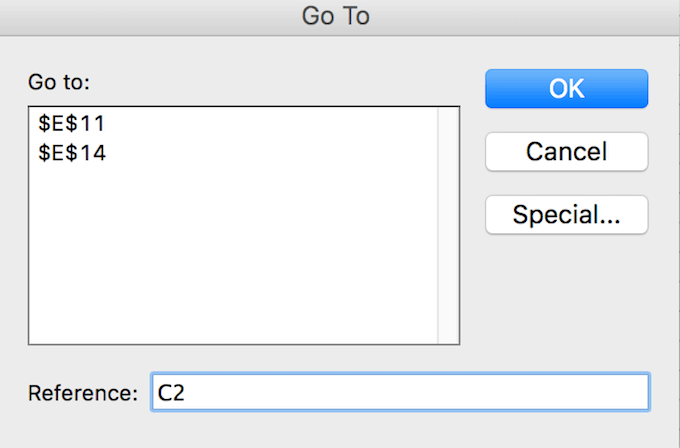Choose the $E$14 entry in the list
The width and height of the screenshot is (680, 448).
coord(69,153)
